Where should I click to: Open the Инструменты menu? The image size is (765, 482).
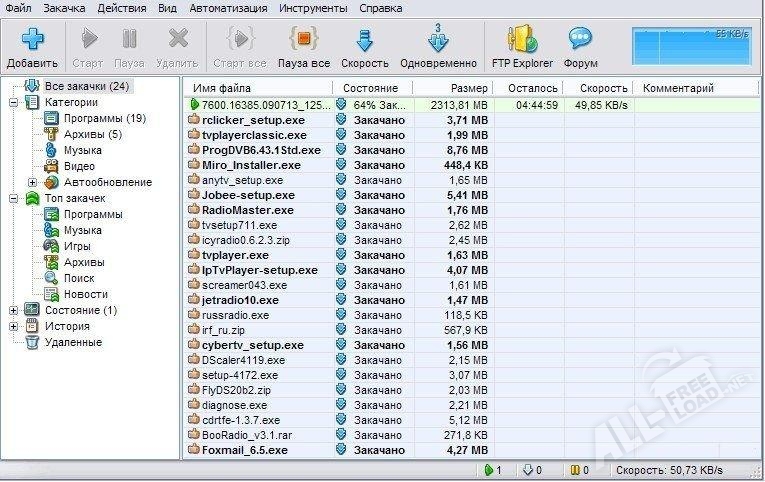[314, 8]
